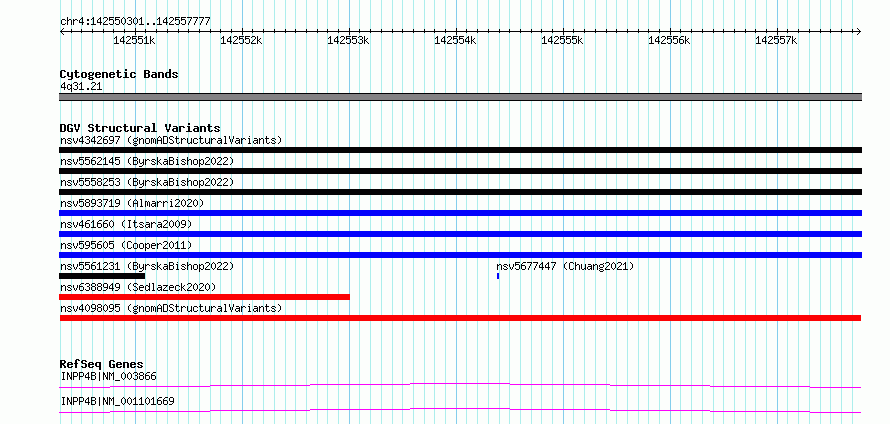Open the nsv6388949 Sedlazeck2020 label
890x424 pixels.
[138, 287]
